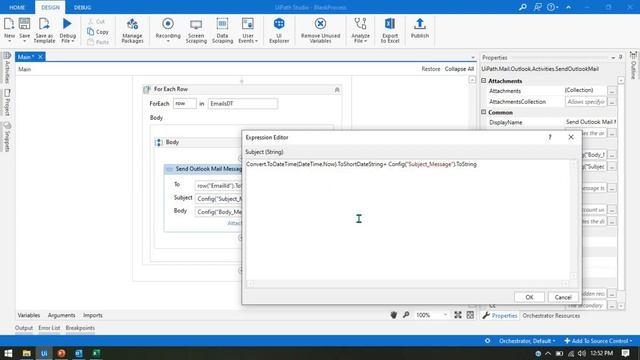Collapse the For Each Row activity

point(337,89)
